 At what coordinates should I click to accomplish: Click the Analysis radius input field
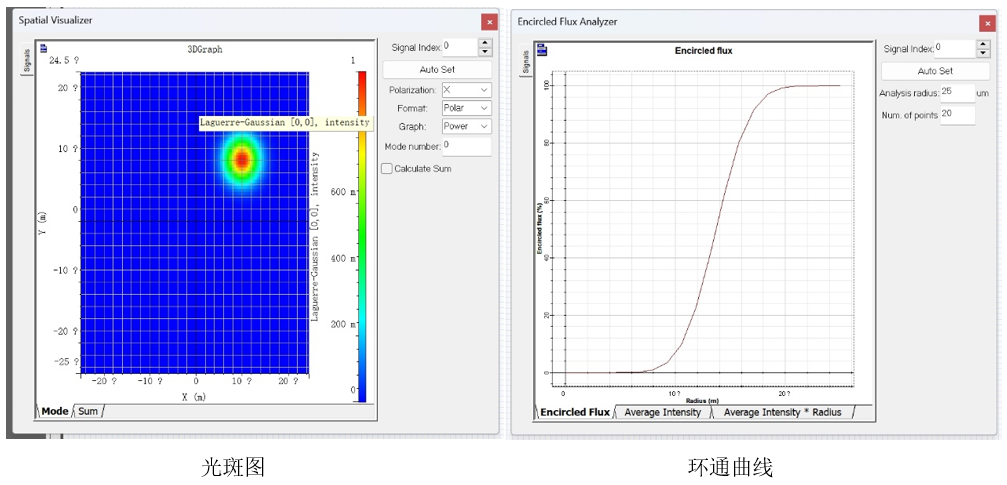958,93
